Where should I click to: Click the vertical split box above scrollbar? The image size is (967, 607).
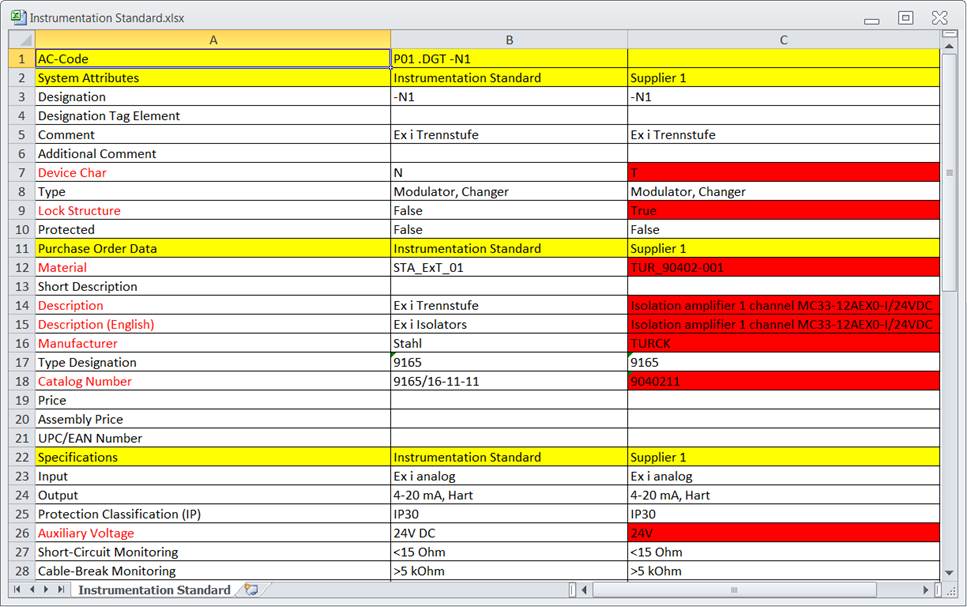click(x=950, y=35)
